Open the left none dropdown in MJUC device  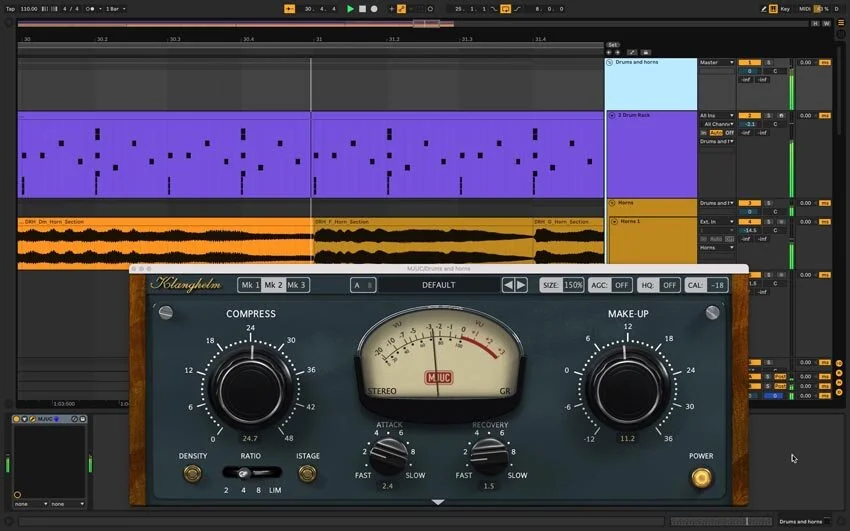tap(31, 504)
